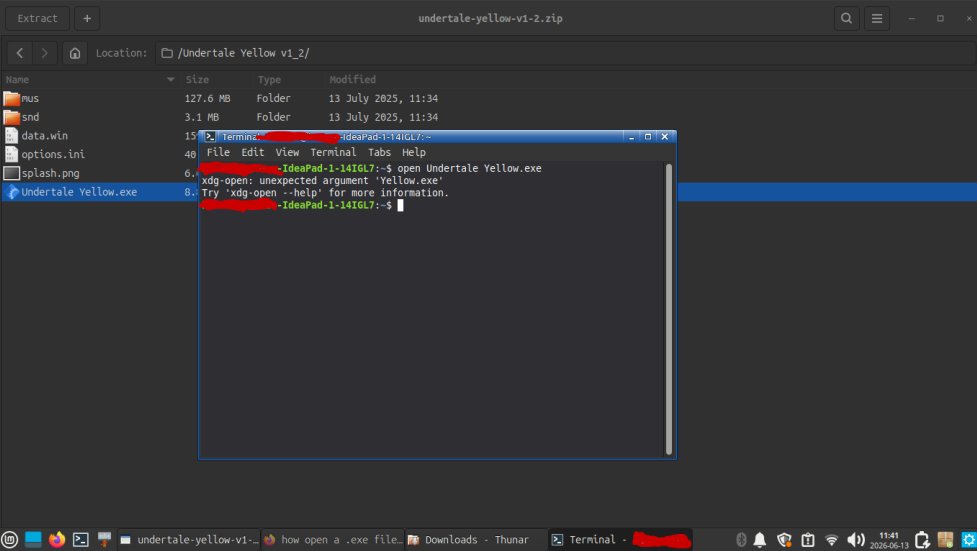Open the Terminal View menu

[x=287, y=152]
